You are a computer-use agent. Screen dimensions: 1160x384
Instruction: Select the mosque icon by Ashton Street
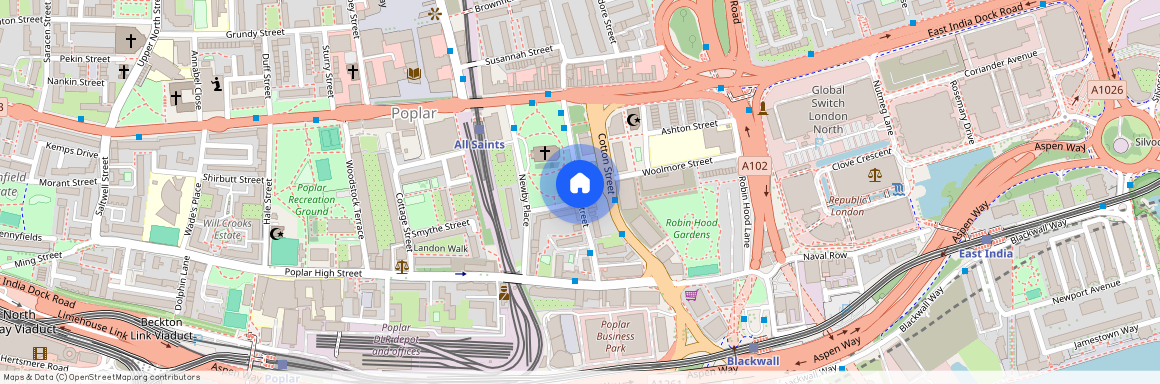(x=633, y=118)
